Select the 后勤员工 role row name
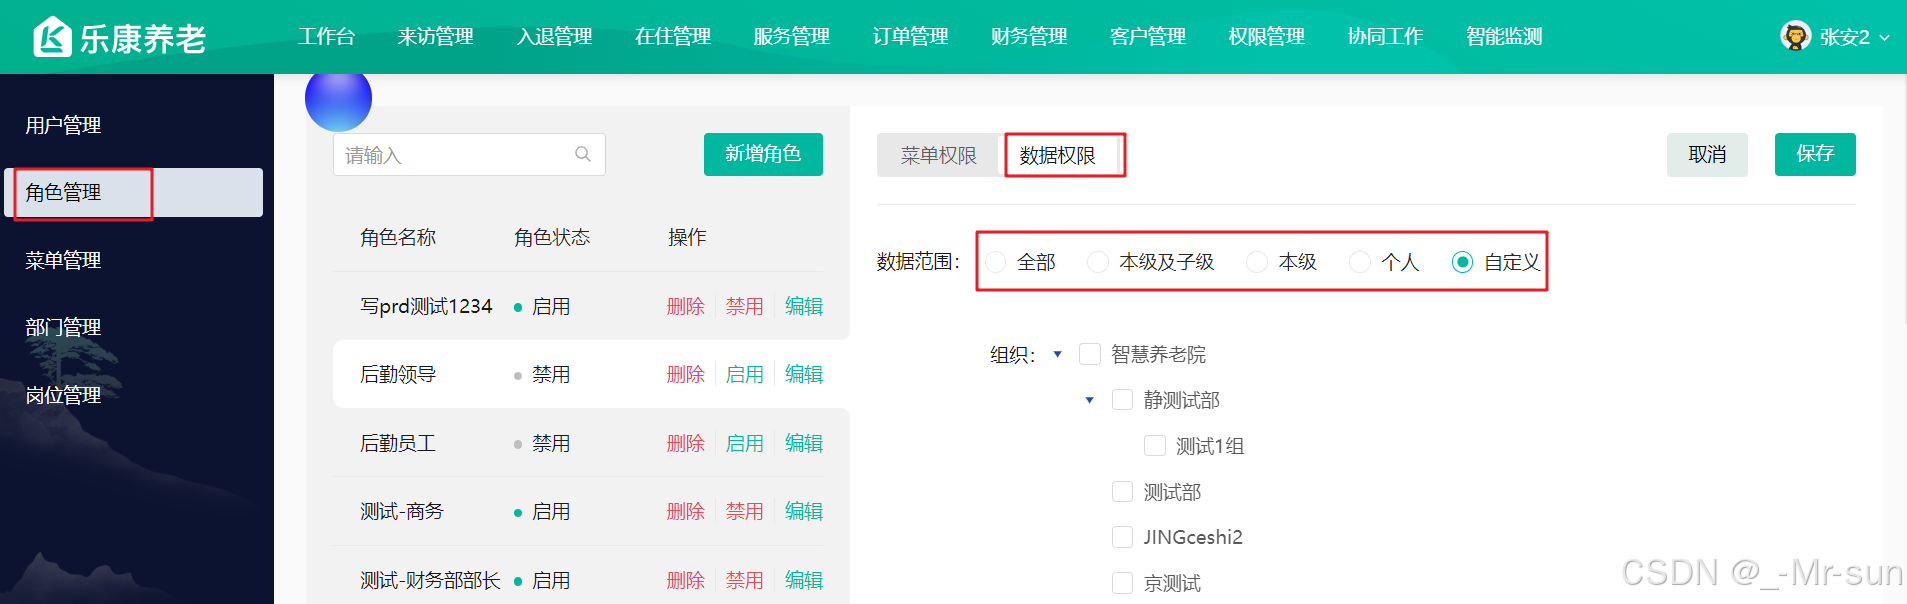The width and height of the screenshot is (1907, 604). [398, 443]
